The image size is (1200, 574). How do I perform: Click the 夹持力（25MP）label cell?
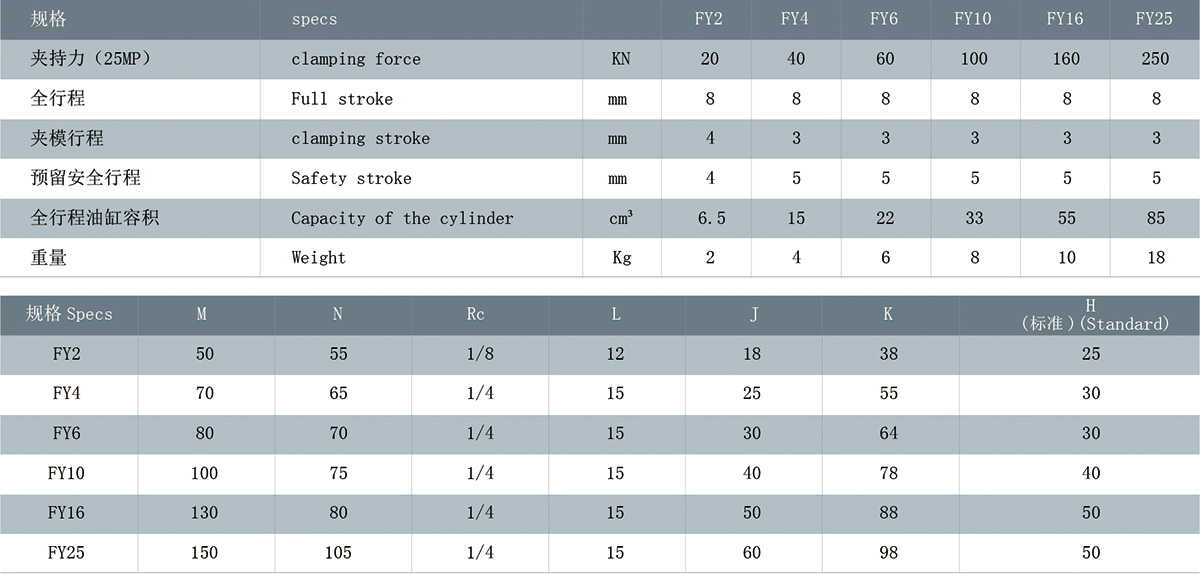click(92, 59)
